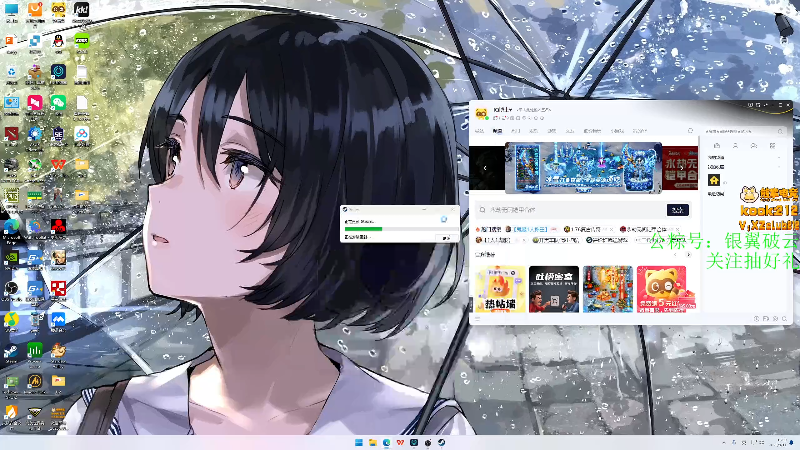Switch to the first navigation tab
The width and height of the screenshot is (800, 450).
click(479, 131)
